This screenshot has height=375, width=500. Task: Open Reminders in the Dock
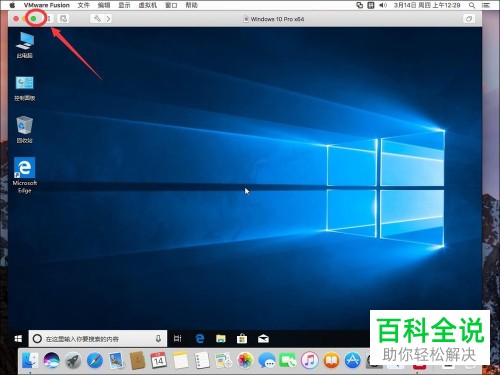(x=202, y=360)
